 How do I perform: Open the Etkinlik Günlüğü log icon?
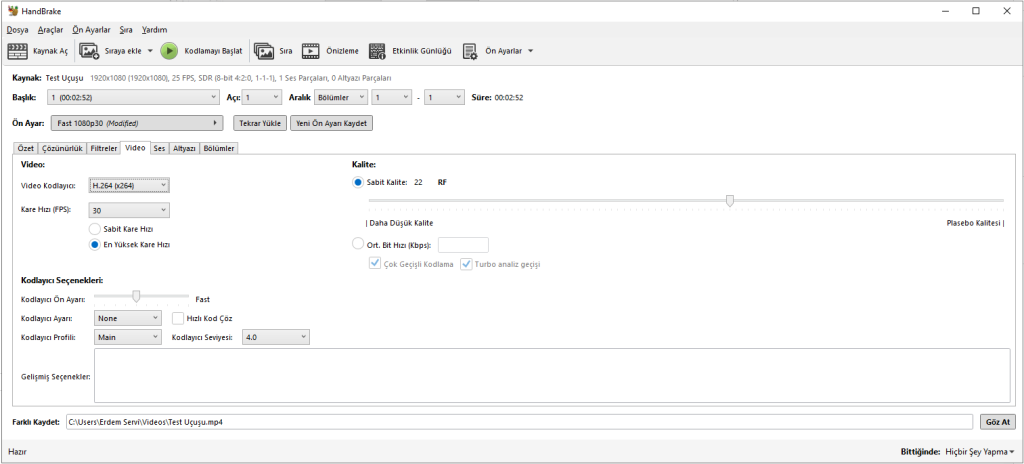(x=377, y=51)
